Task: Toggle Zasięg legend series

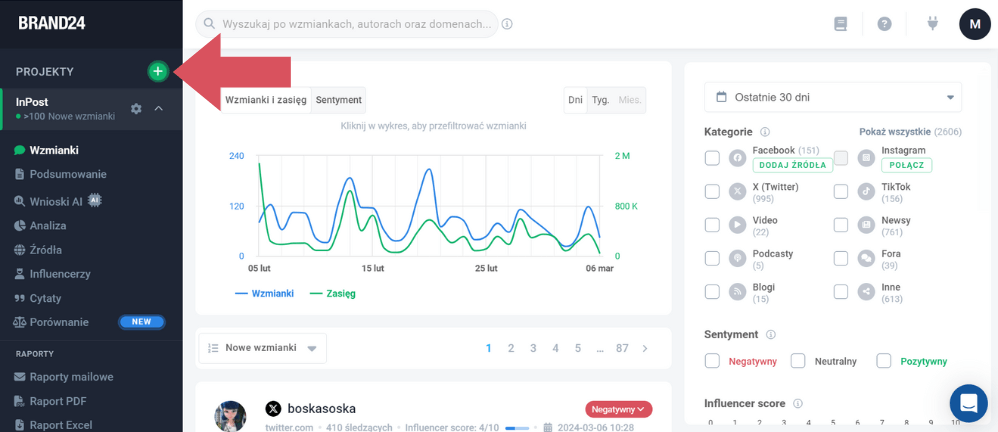Action: coord(332,294)
